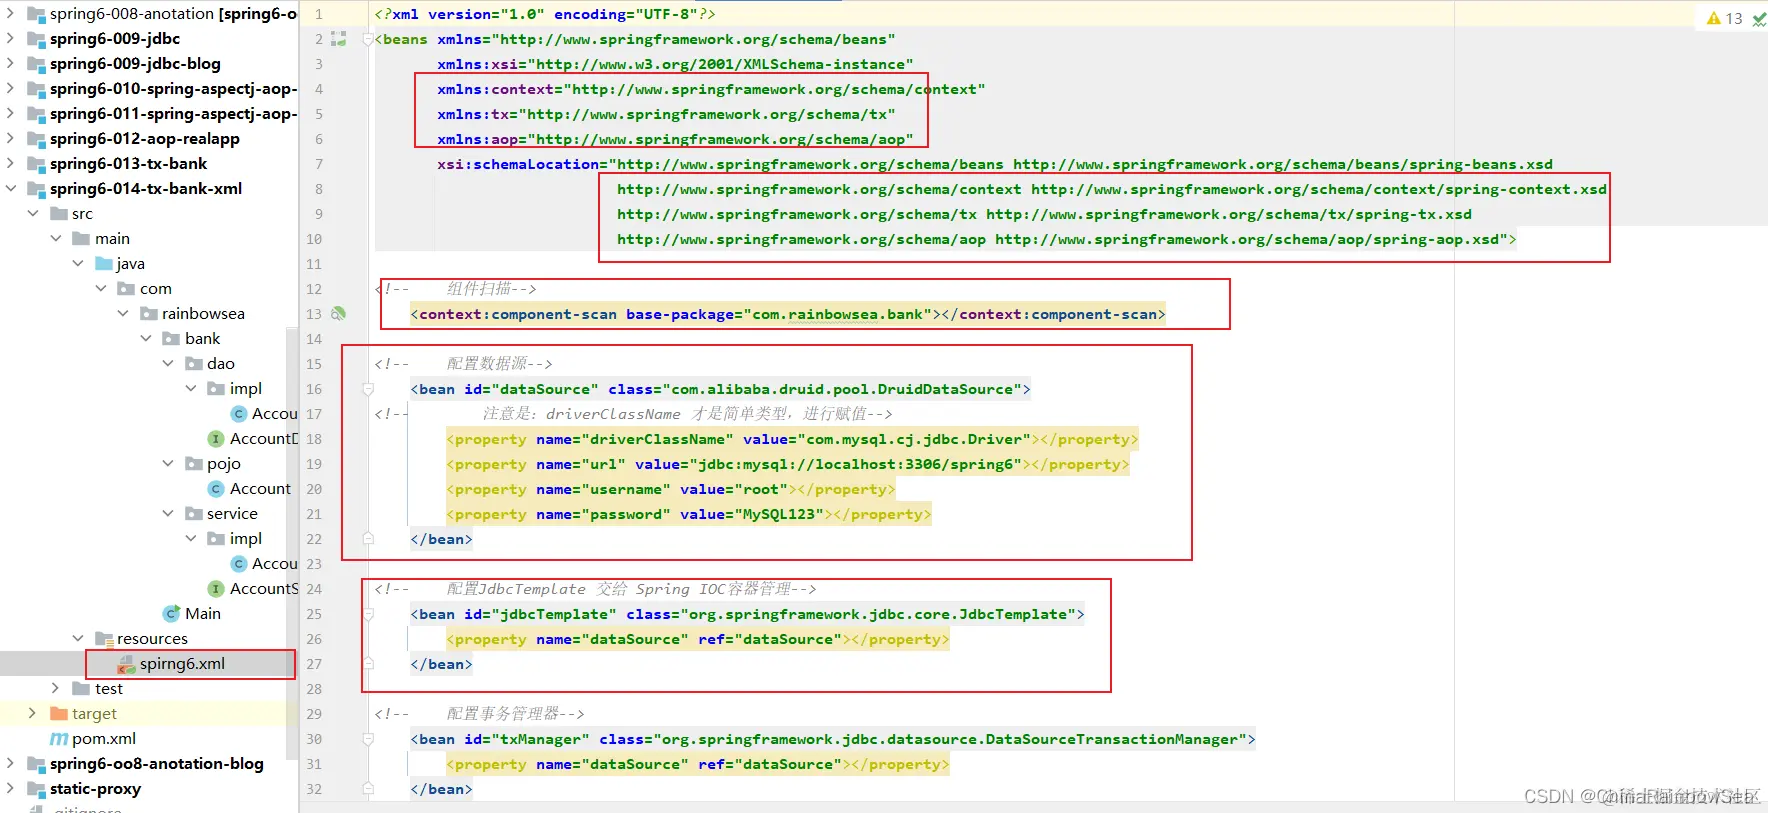Select the spring6-011-spring-aspectj-aop module

[x=174, y=113]
